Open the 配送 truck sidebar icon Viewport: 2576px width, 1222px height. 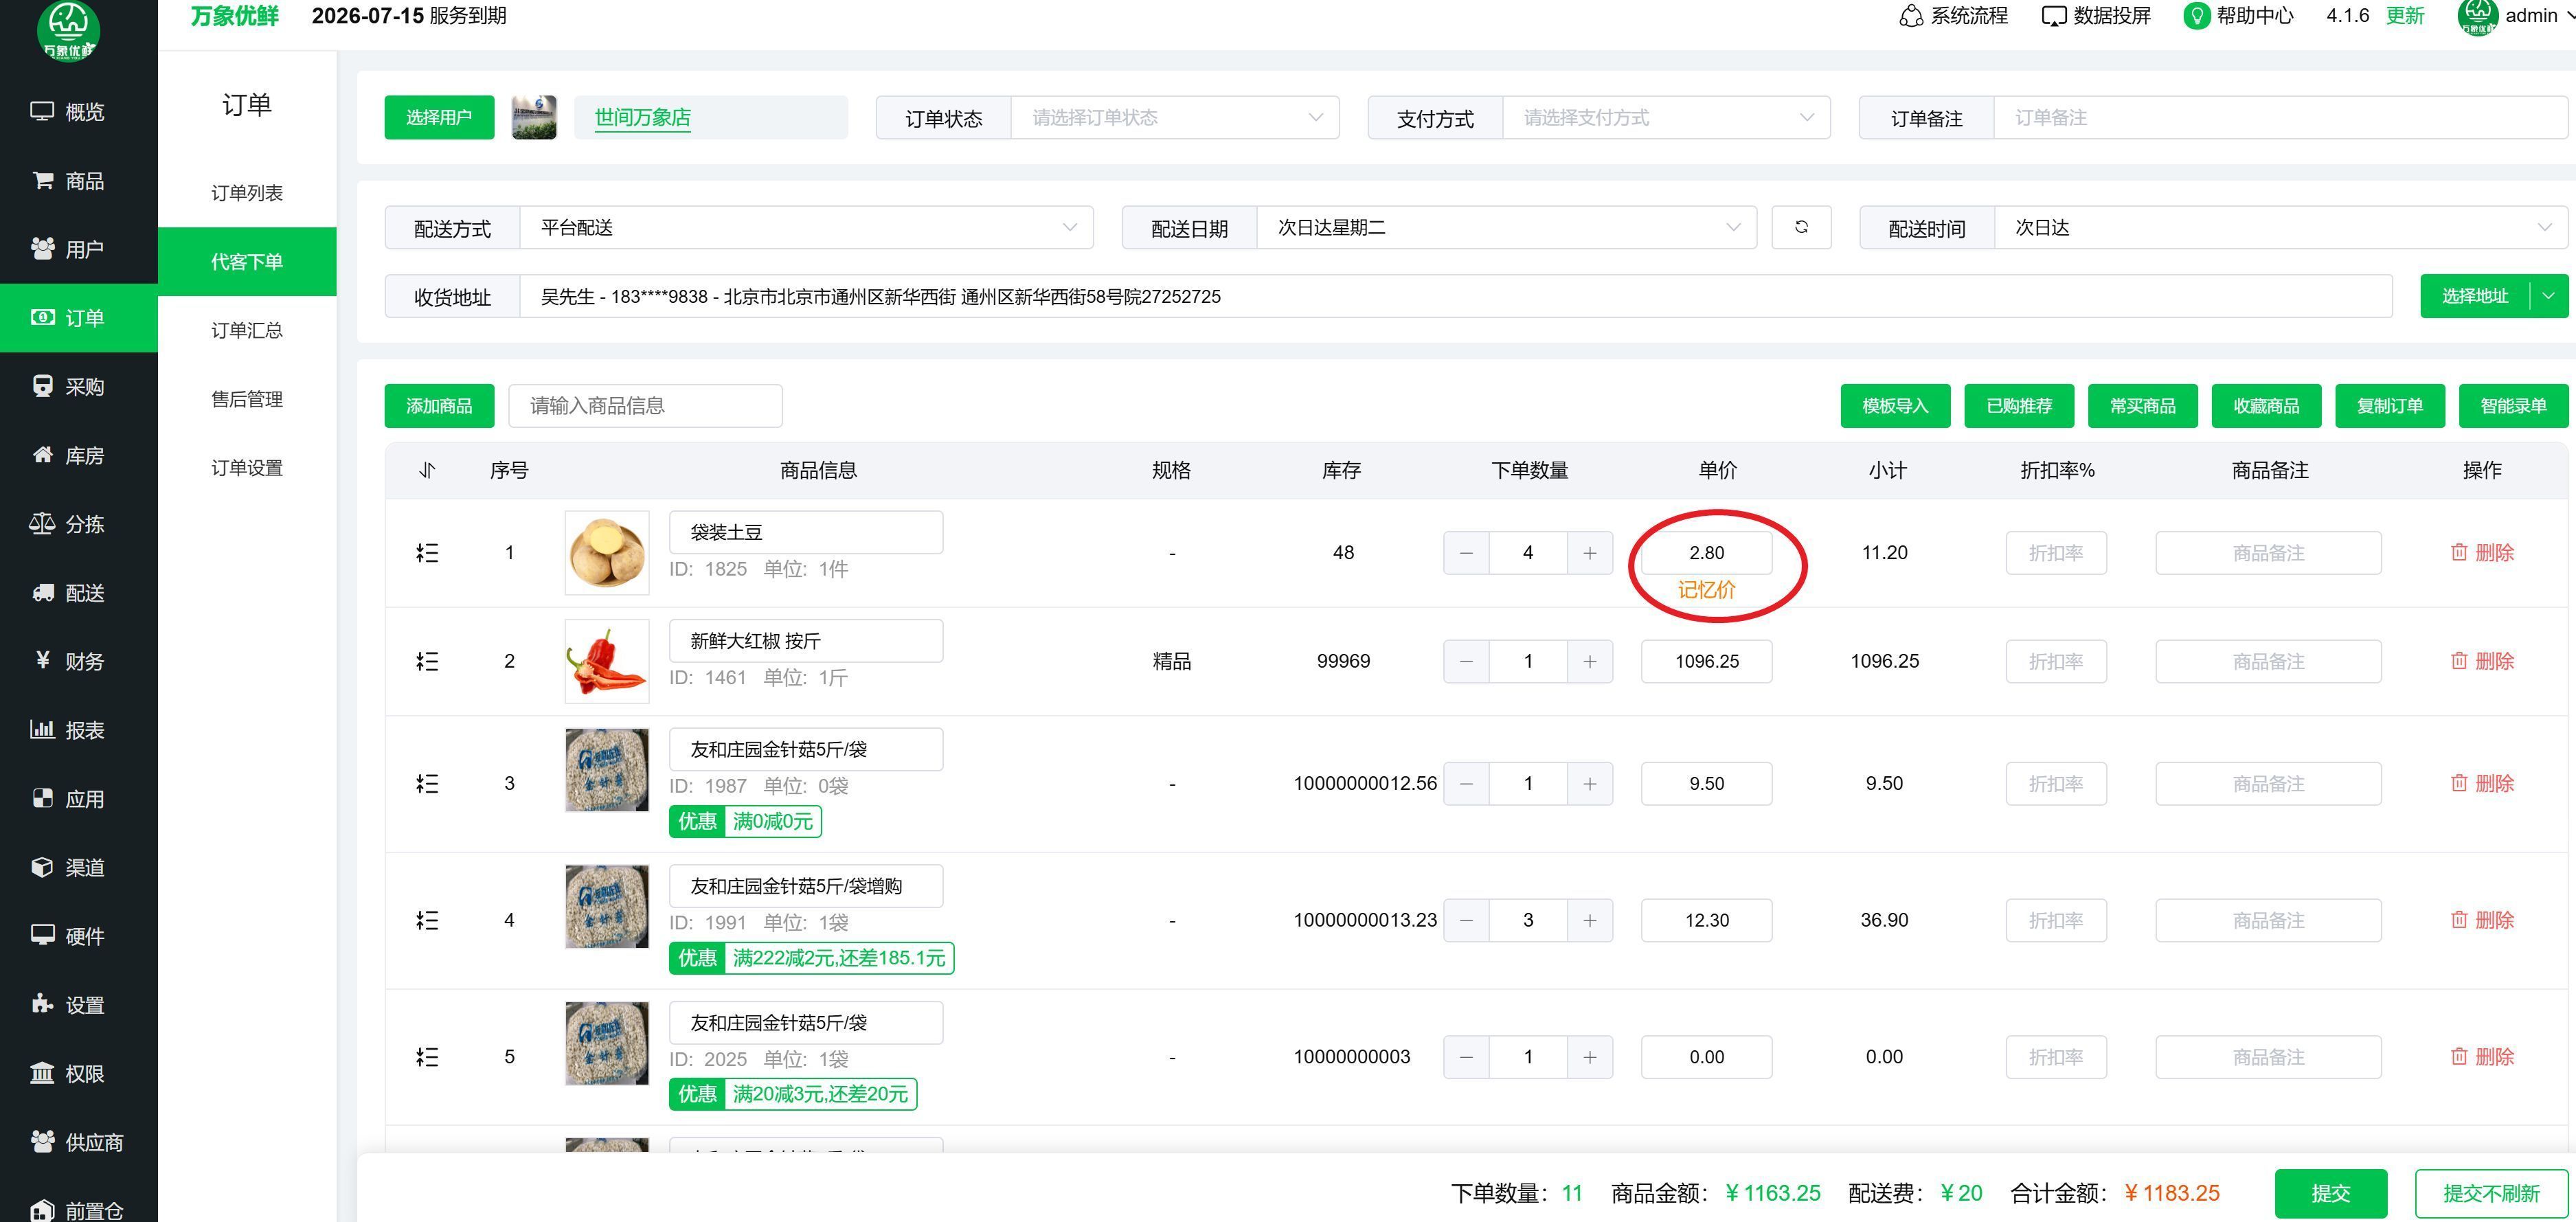point(42,593)
